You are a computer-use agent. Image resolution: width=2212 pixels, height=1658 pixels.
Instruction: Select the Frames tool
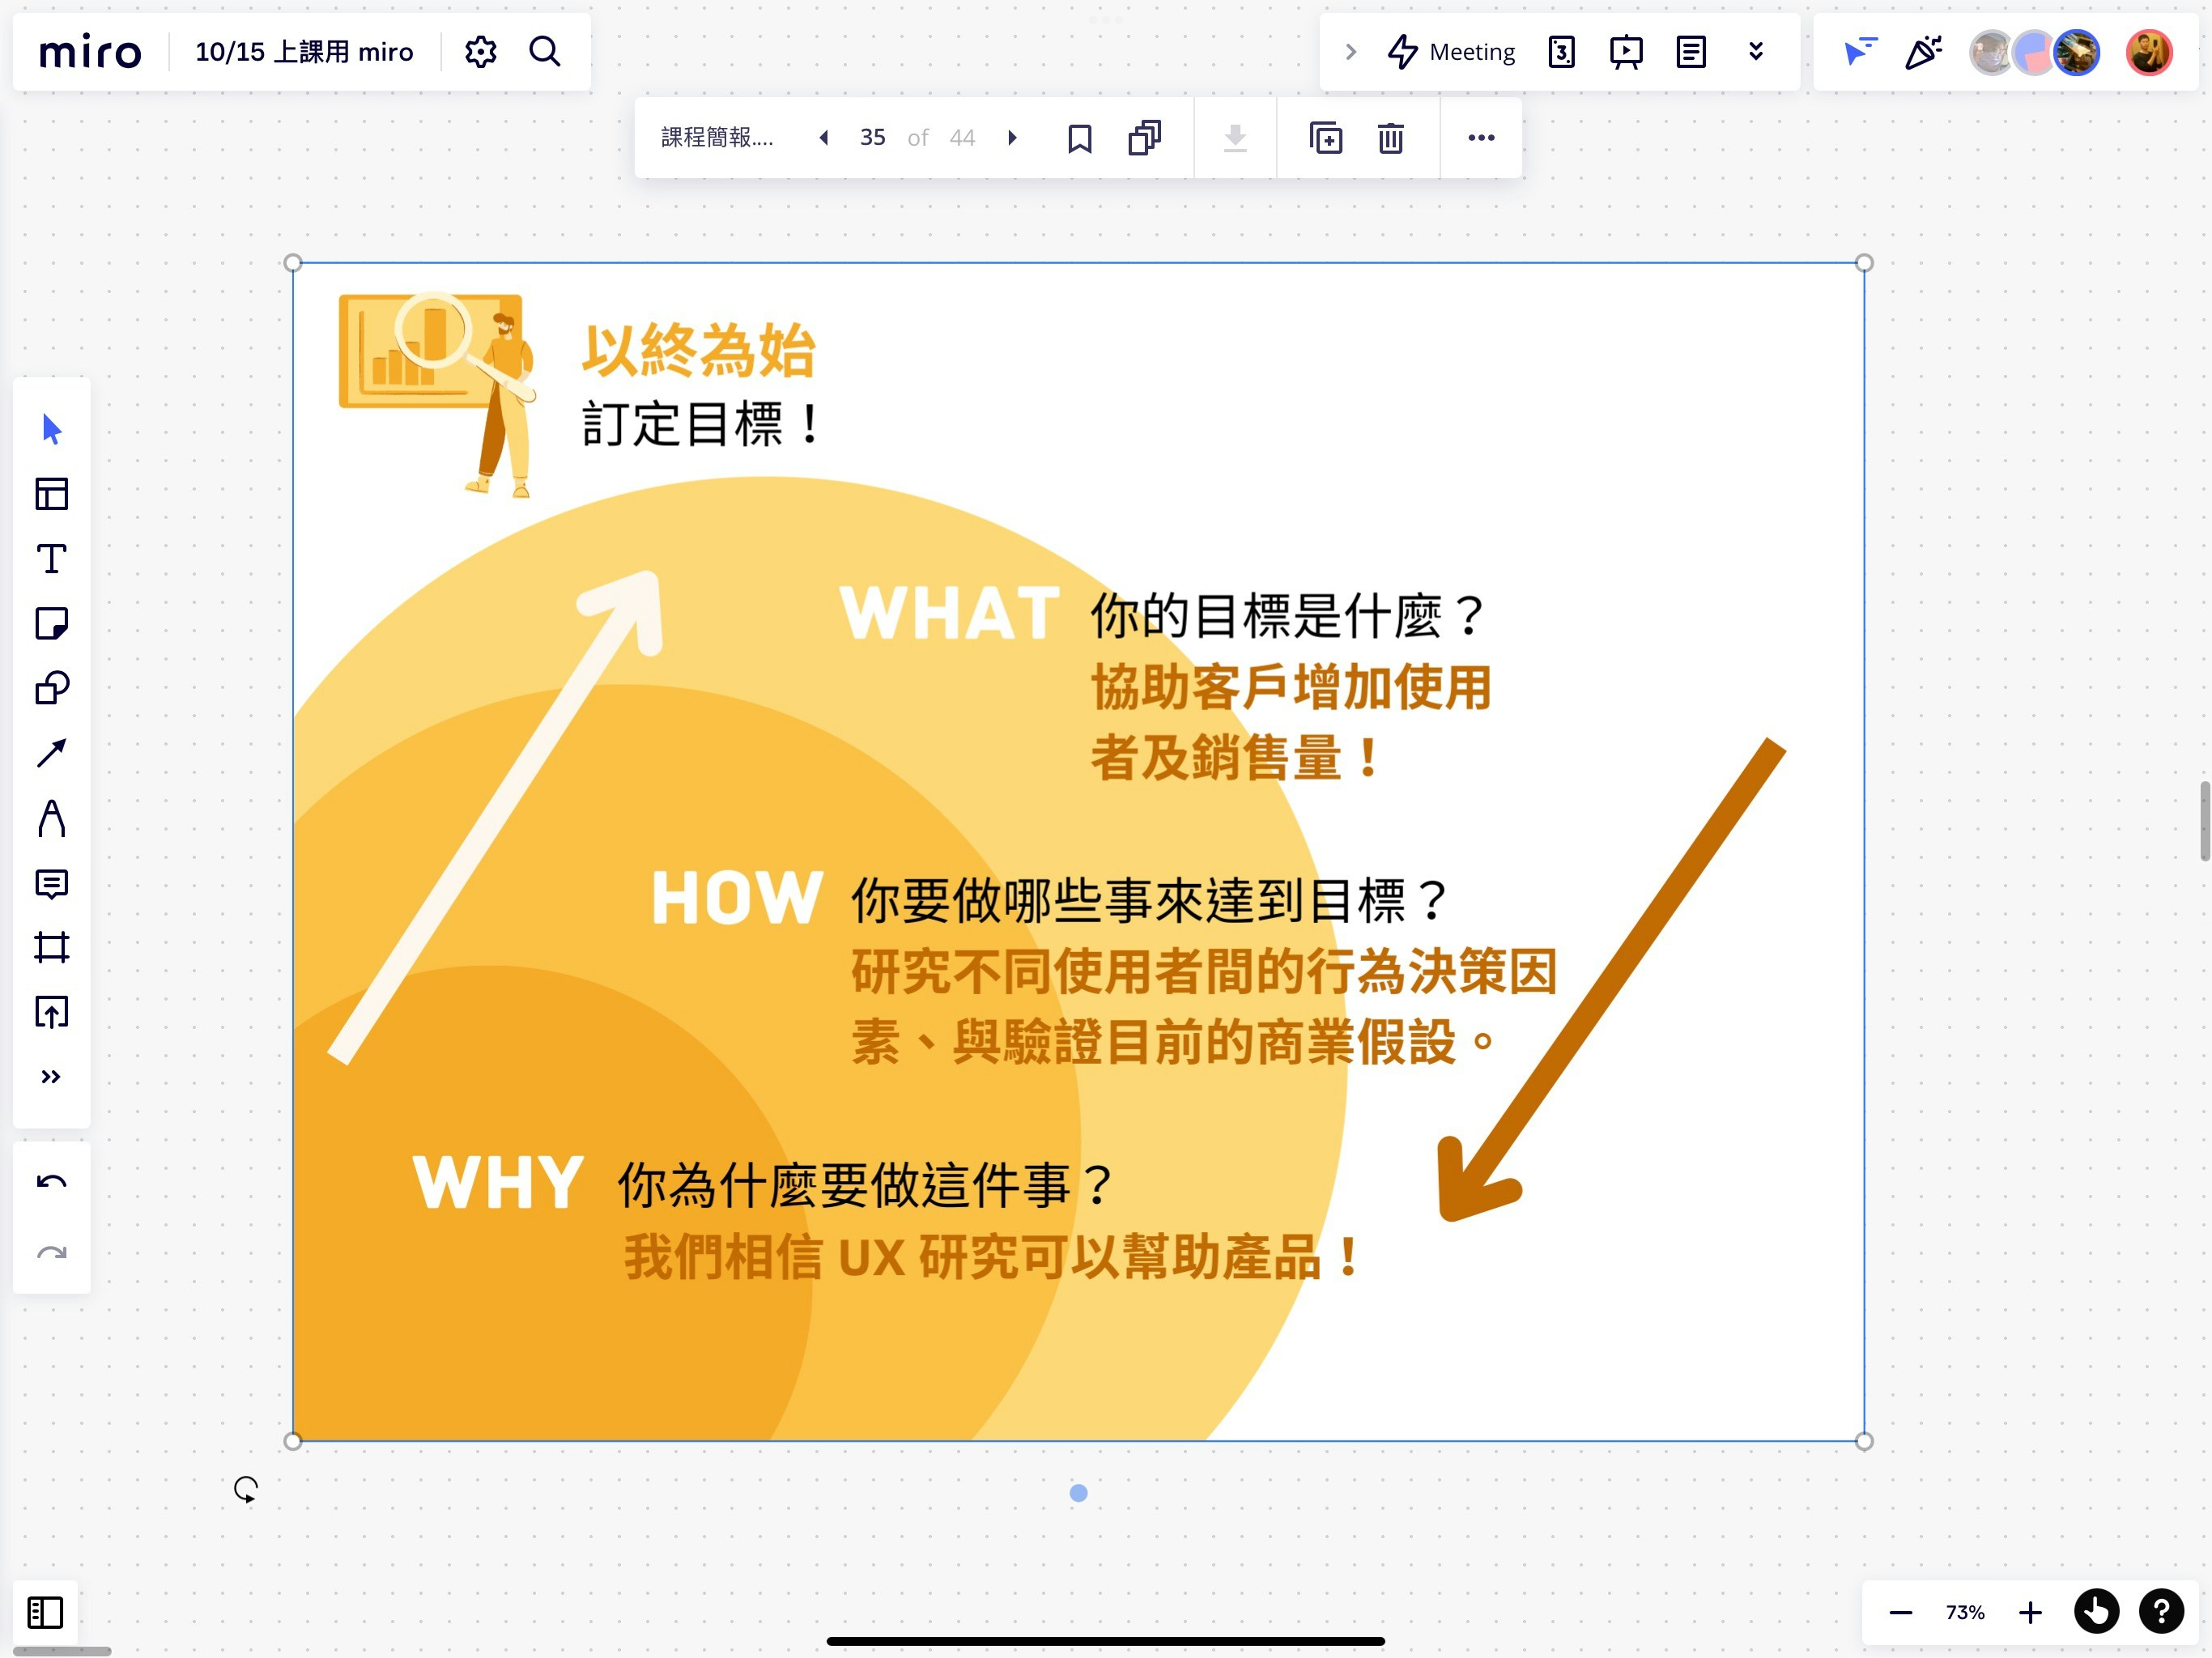[52, 948]
